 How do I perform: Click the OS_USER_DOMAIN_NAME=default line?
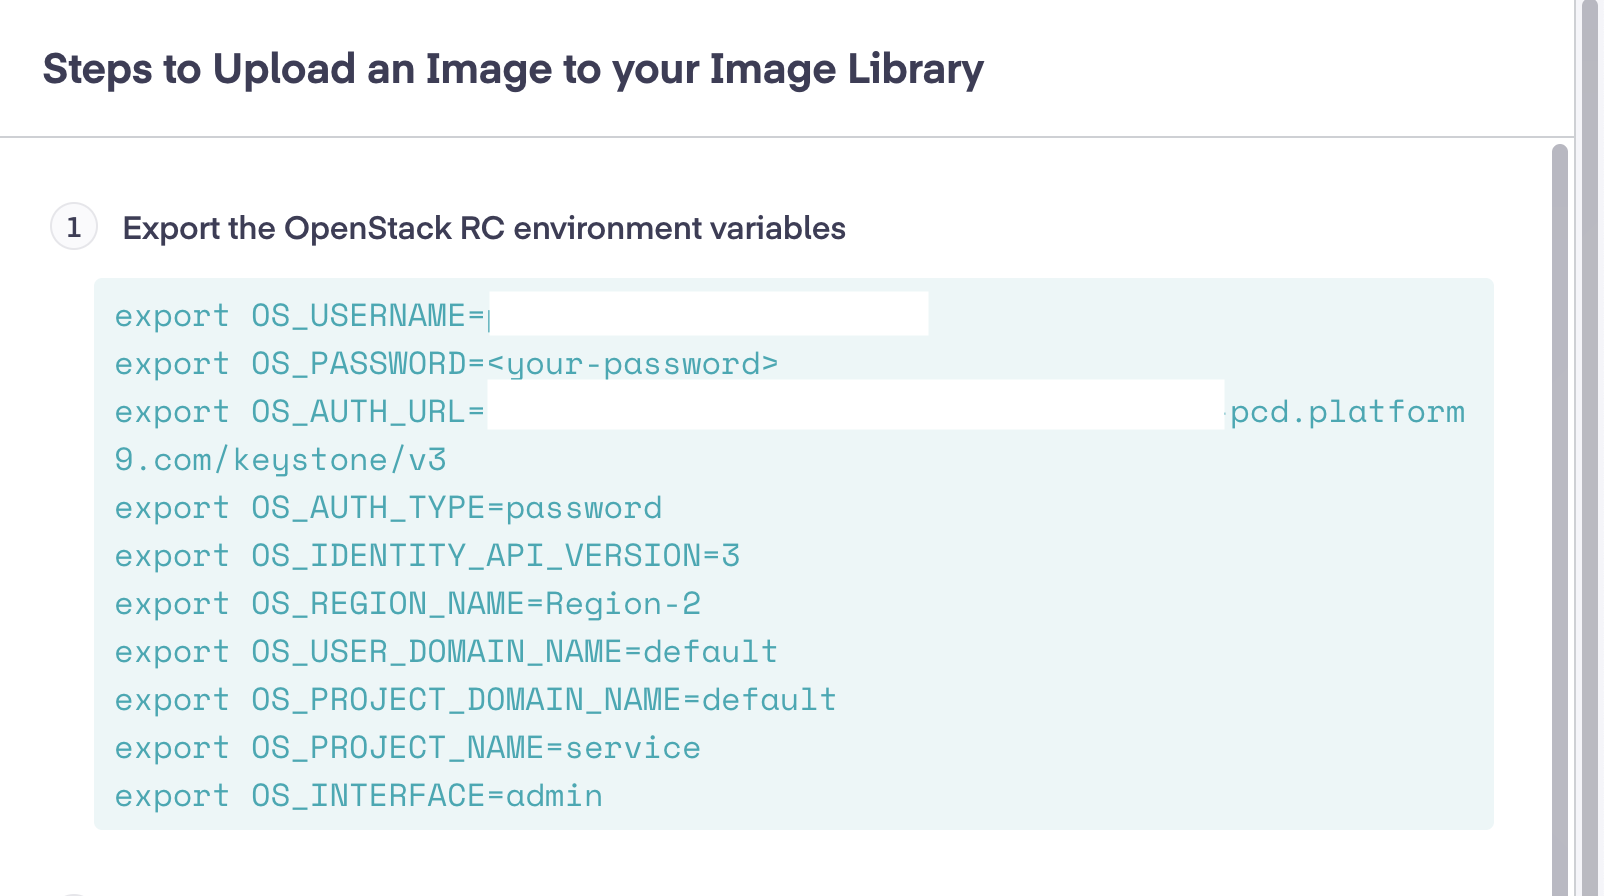pos(446,652)
